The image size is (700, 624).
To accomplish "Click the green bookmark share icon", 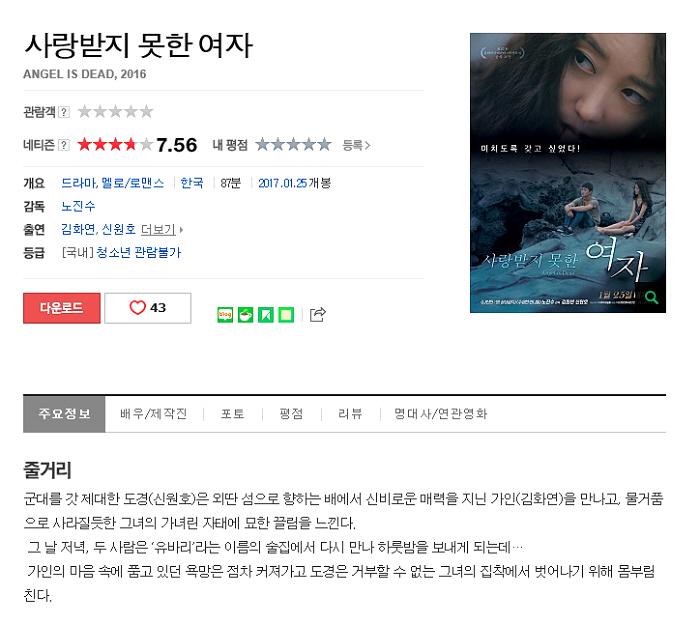I will (266, 315).
